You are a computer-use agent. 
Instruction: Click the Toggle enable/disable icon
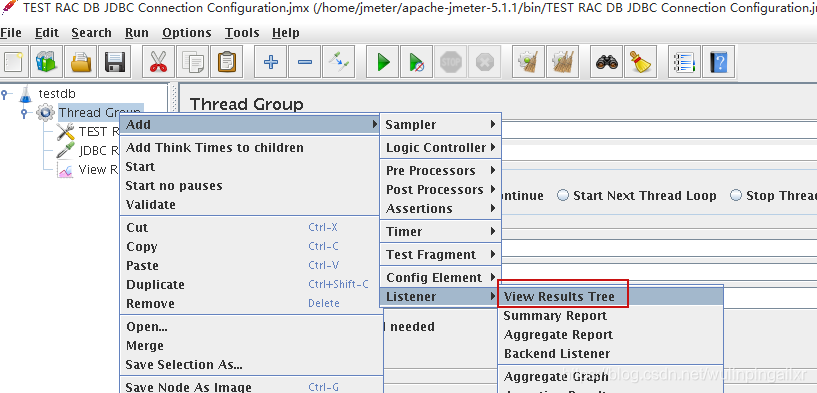tap(339, 62)
